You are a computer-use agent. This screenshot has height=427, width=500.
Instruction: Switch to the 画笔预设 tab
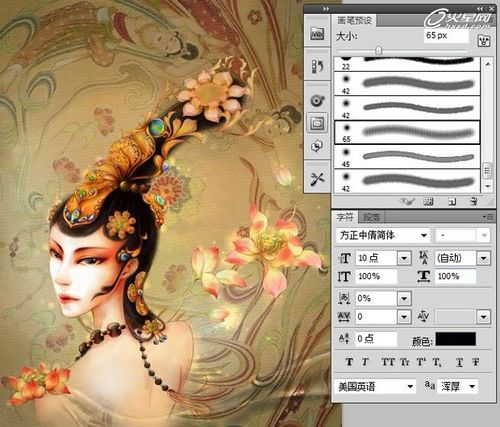tap(355, 21)
